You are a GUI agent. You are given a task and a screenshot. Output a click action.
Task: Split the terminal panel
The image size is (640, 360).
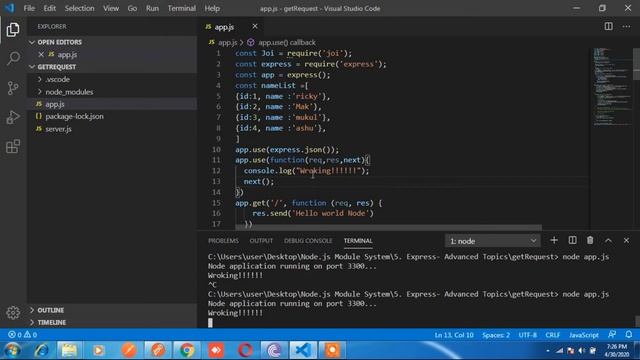572,240
